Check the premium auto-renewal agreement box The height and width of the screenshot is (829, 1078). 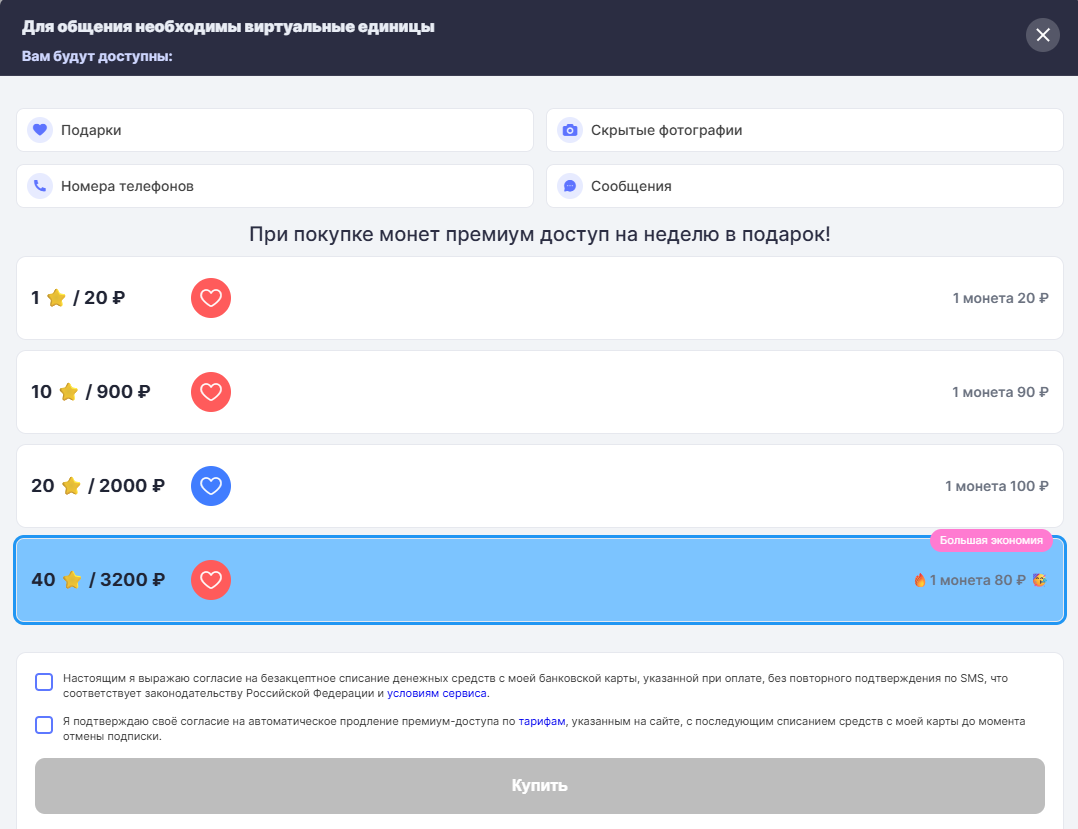[x=44, y=726]
